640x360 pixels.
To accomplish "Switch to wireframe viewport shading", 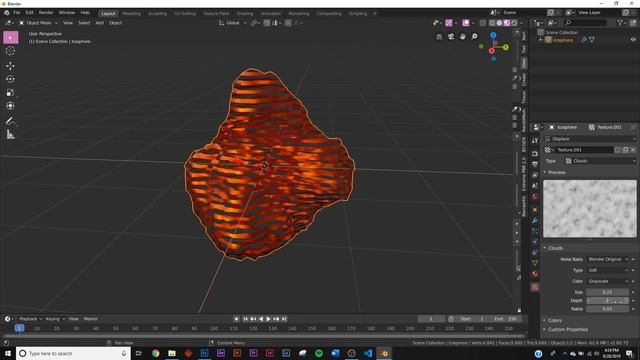I will coord(492,23).
